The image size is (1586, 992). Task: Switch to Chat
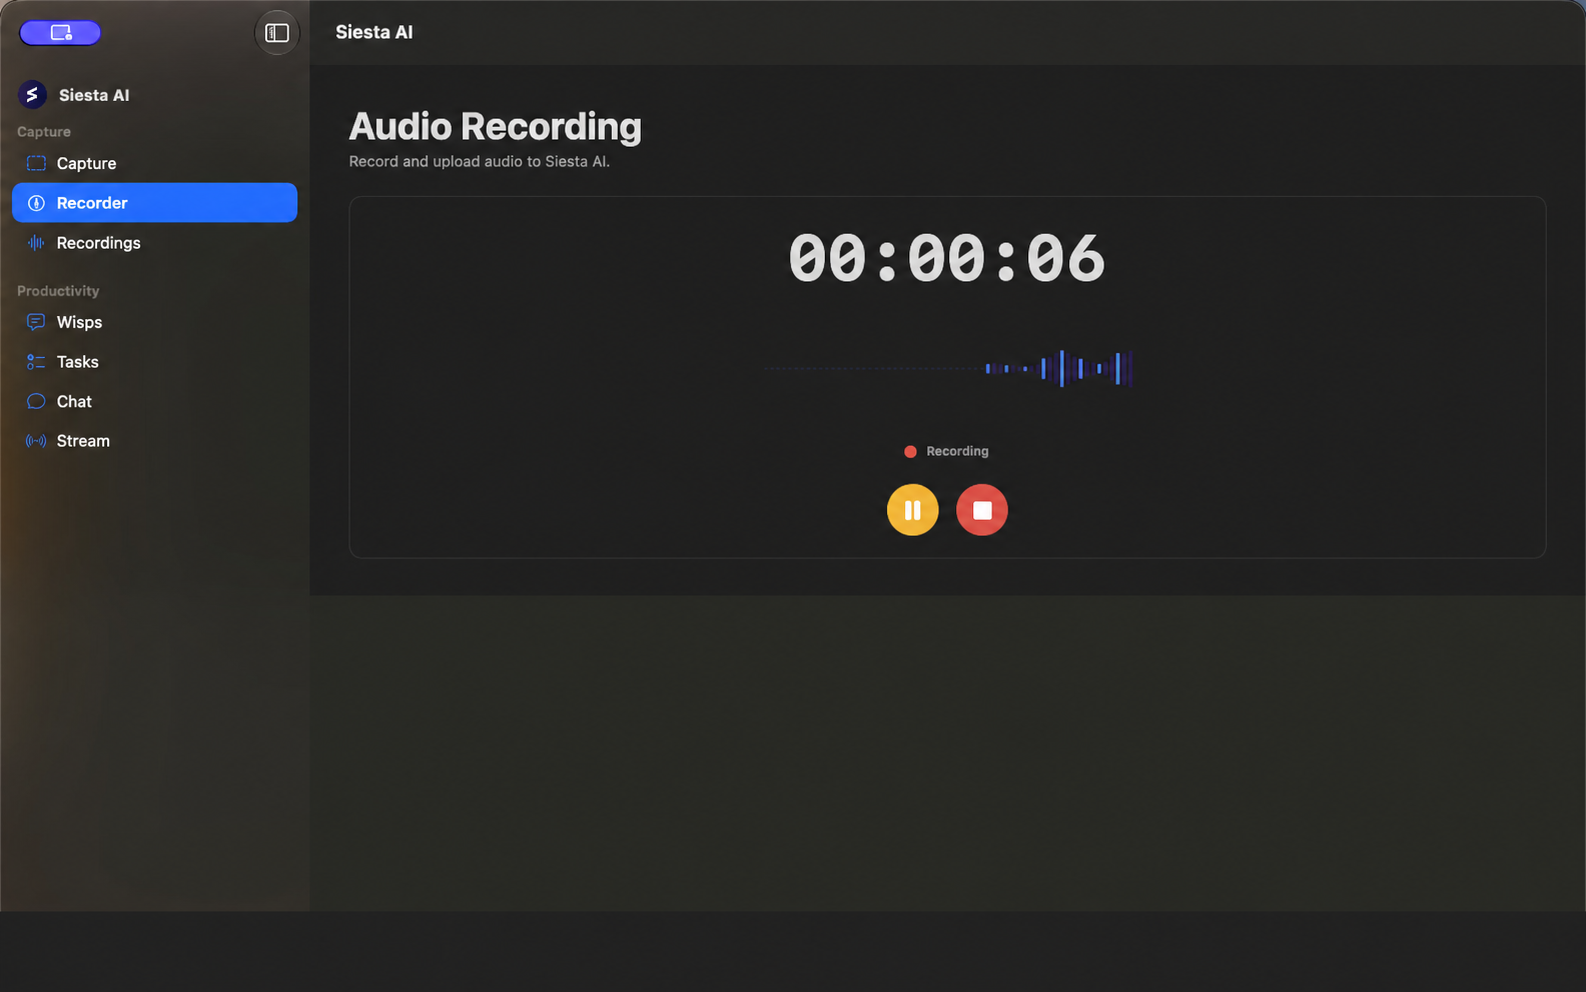[154, 401]
